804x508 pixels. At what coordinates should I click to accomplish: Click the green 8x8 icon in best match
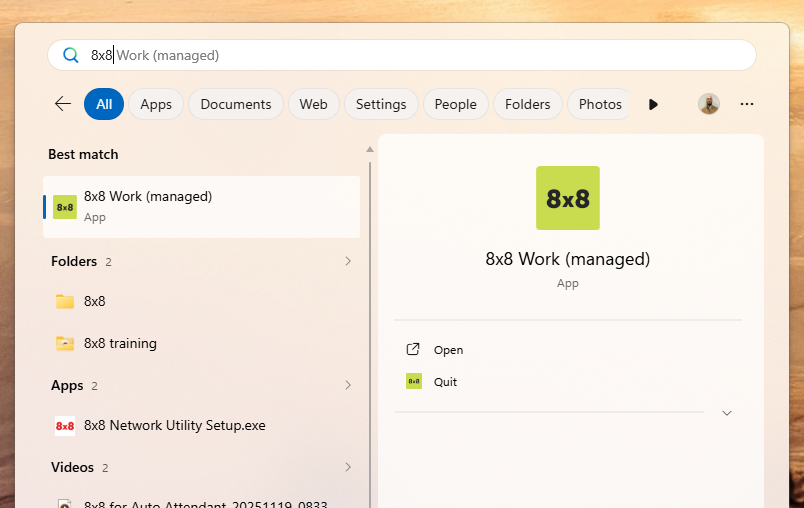click(x=65, y=207)
